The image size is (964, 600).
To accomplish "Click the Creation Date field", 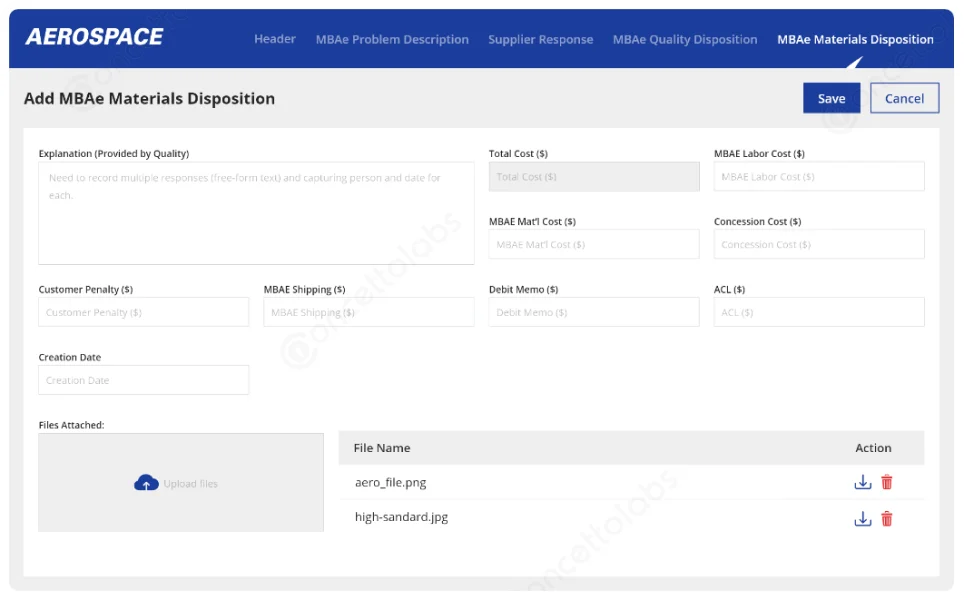I will 143,380.
